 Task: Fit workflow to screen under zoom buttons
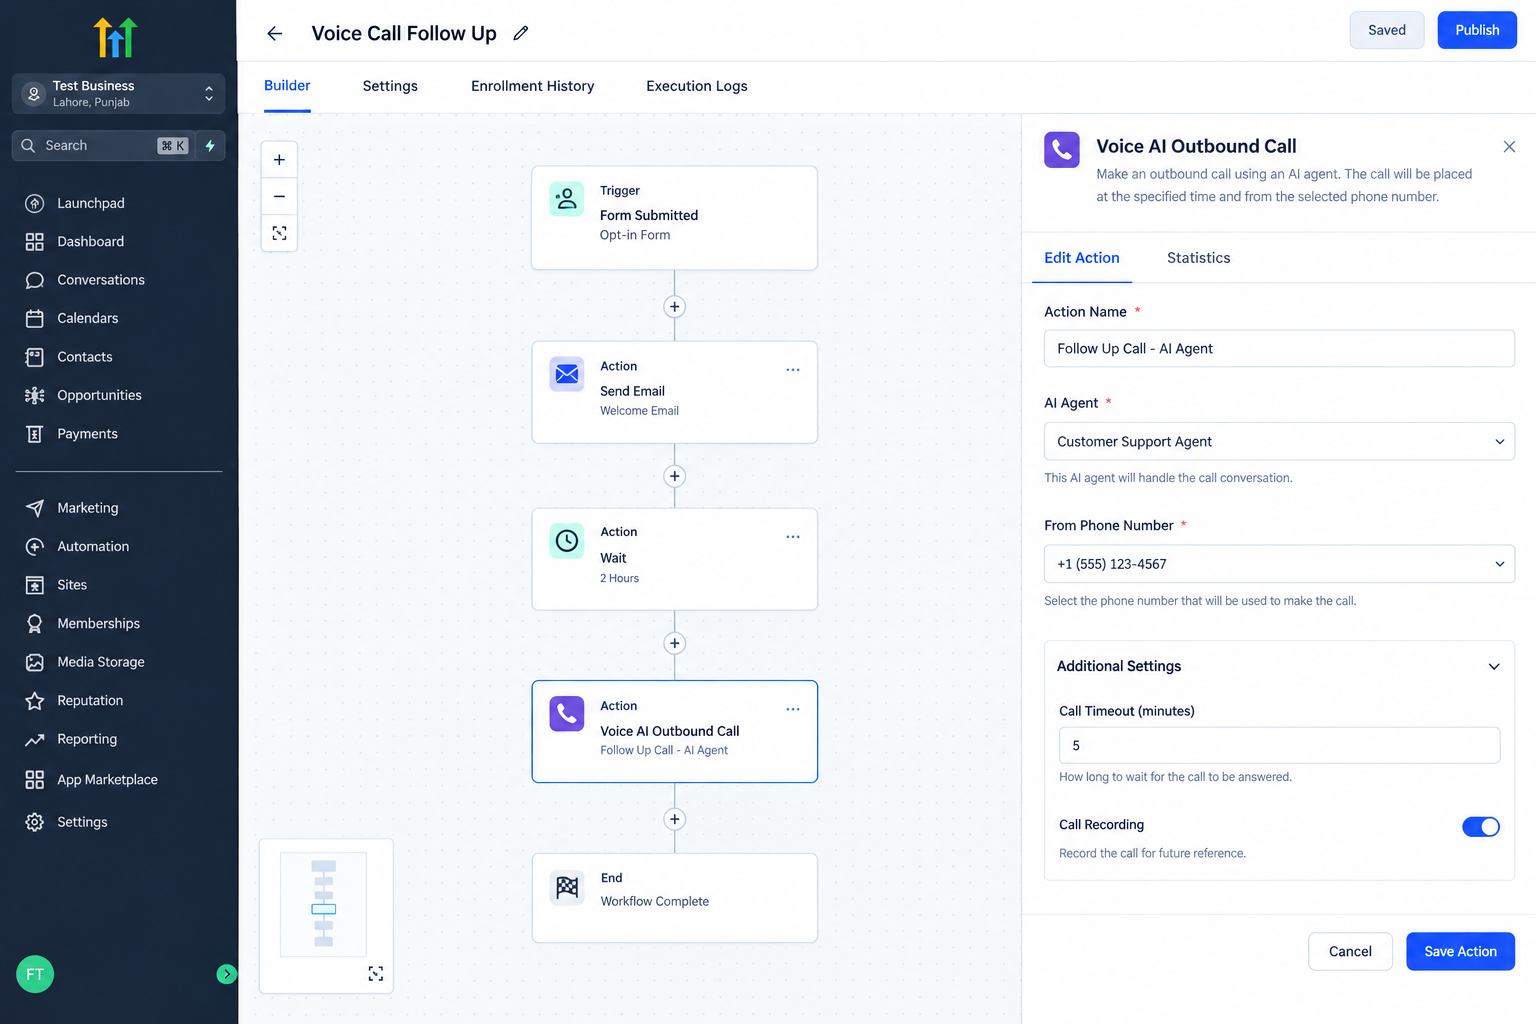coord(279,233)
